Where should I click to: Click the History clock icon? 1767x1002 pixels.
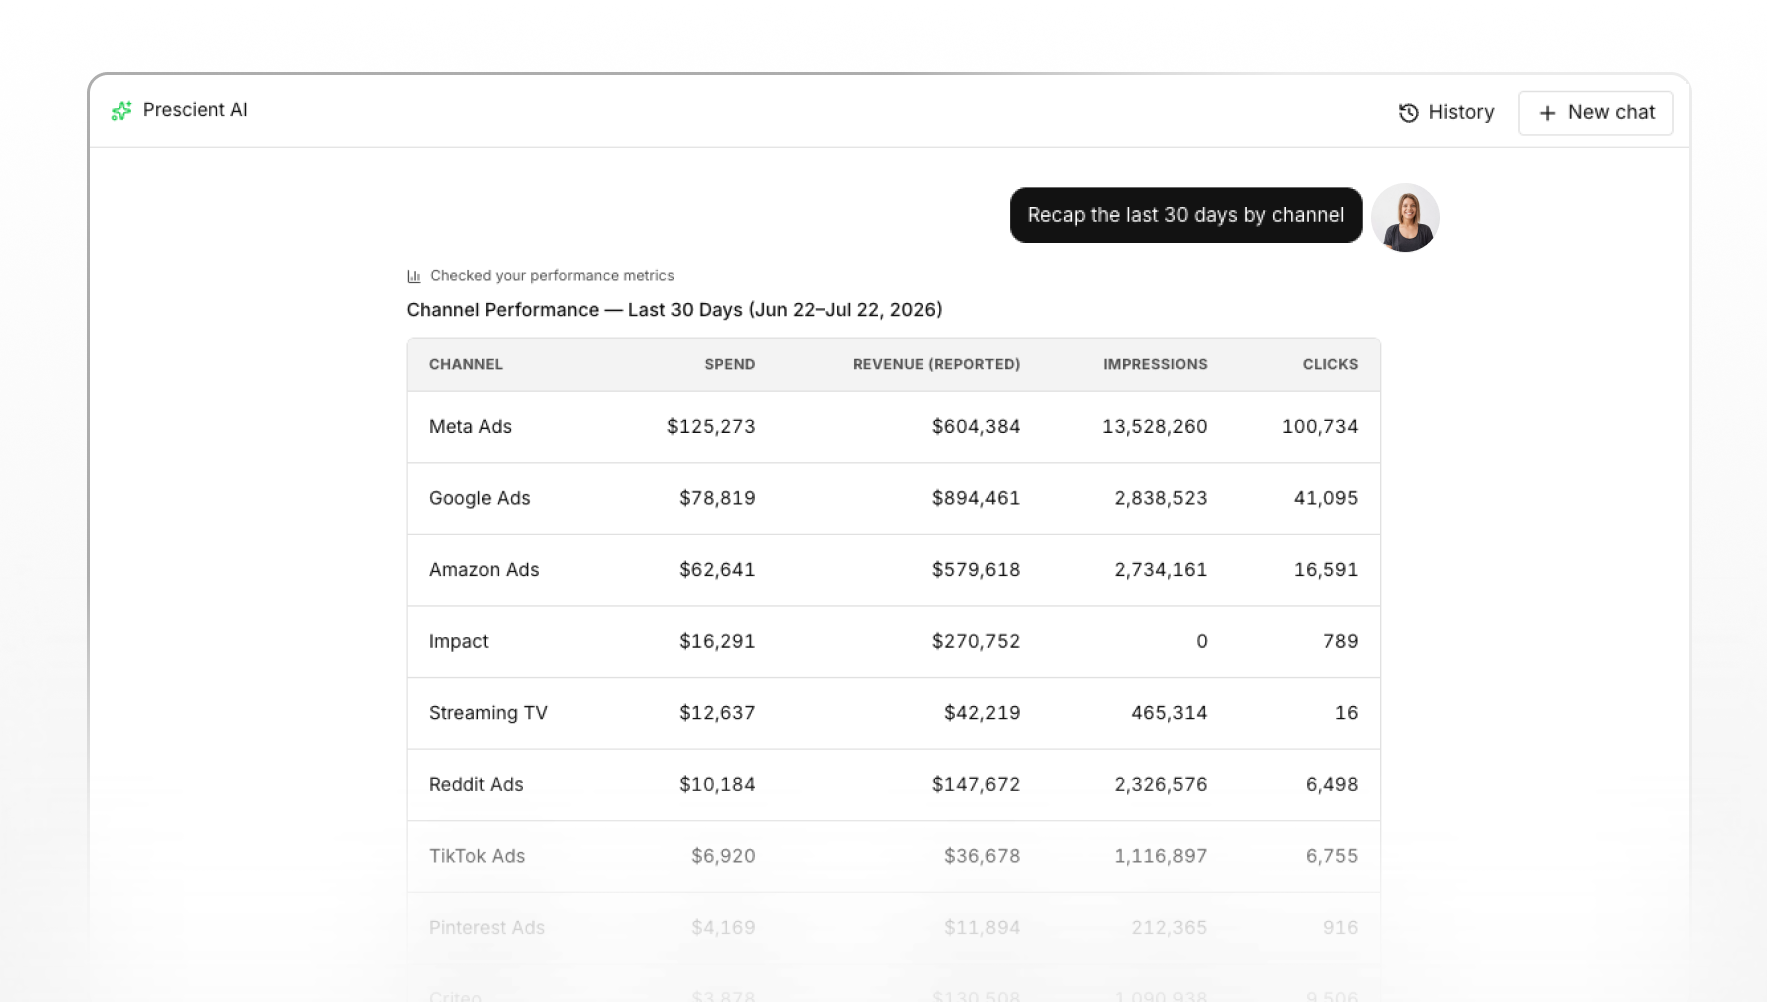pos(1408,113)
